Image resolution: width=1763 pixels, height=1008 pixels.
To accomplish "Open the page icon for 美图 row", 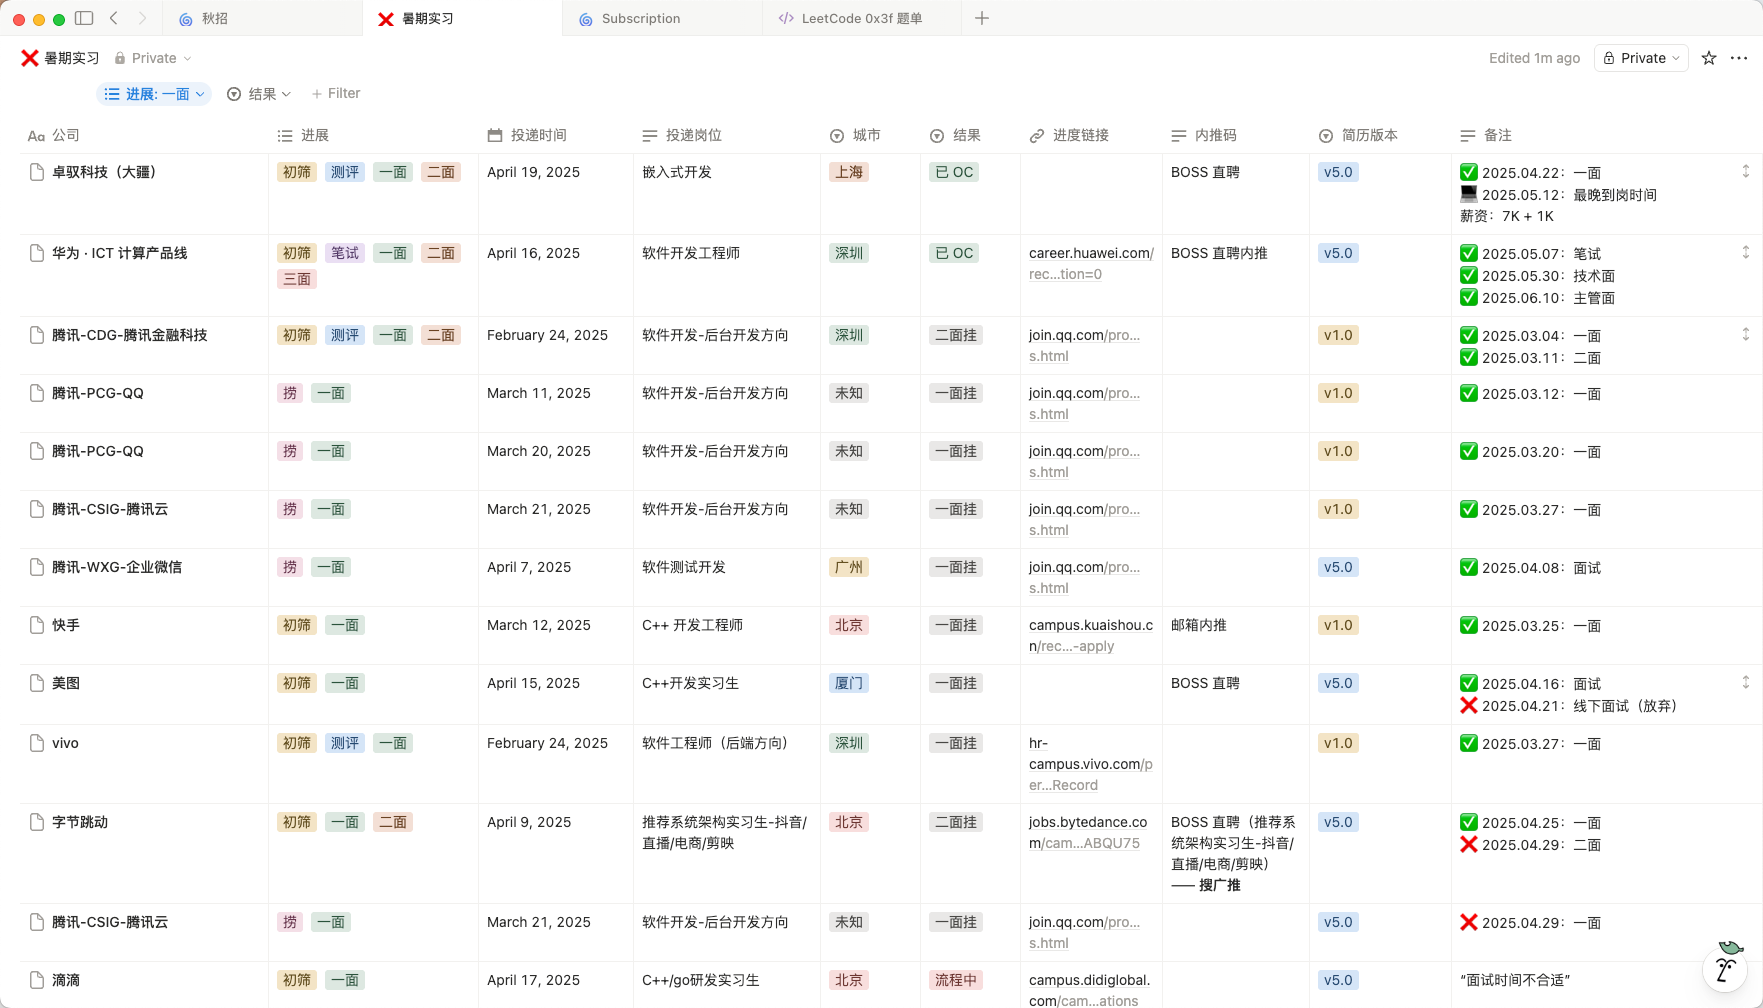I will tap(37, 683).
